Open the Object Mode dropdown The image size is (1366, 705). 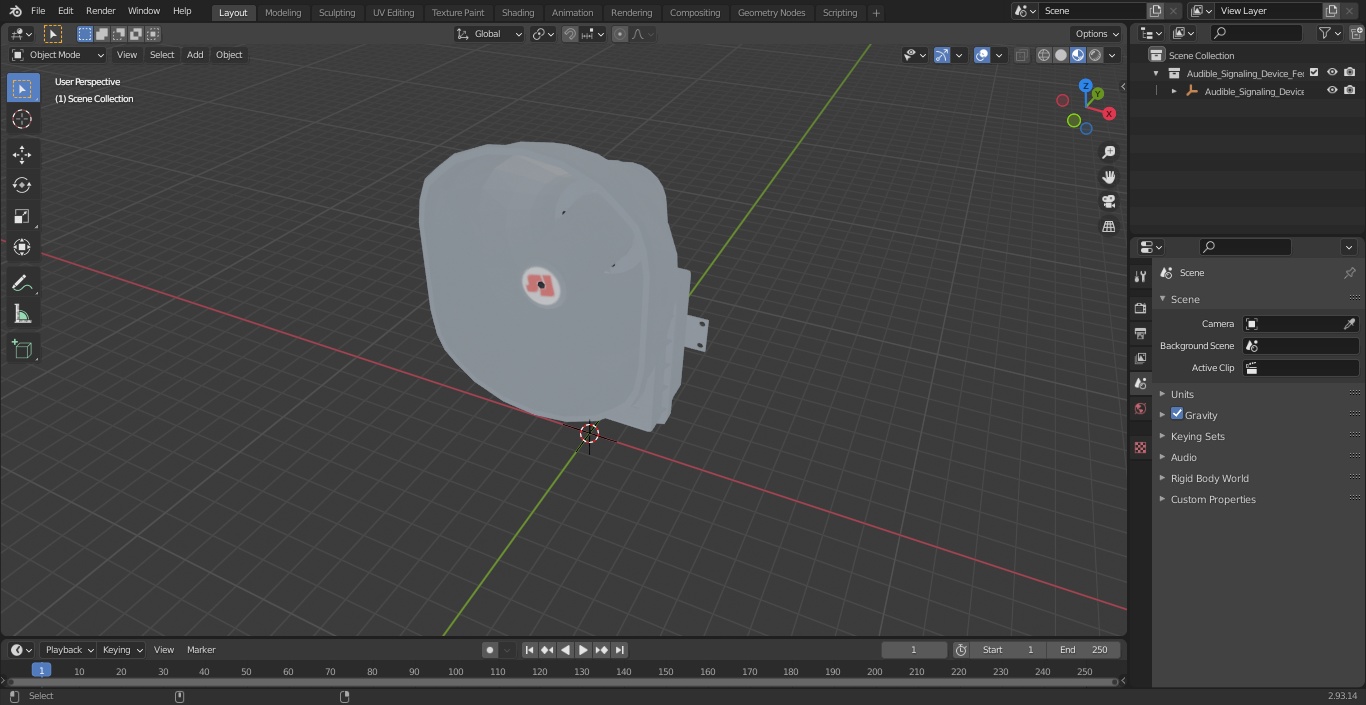58,55
